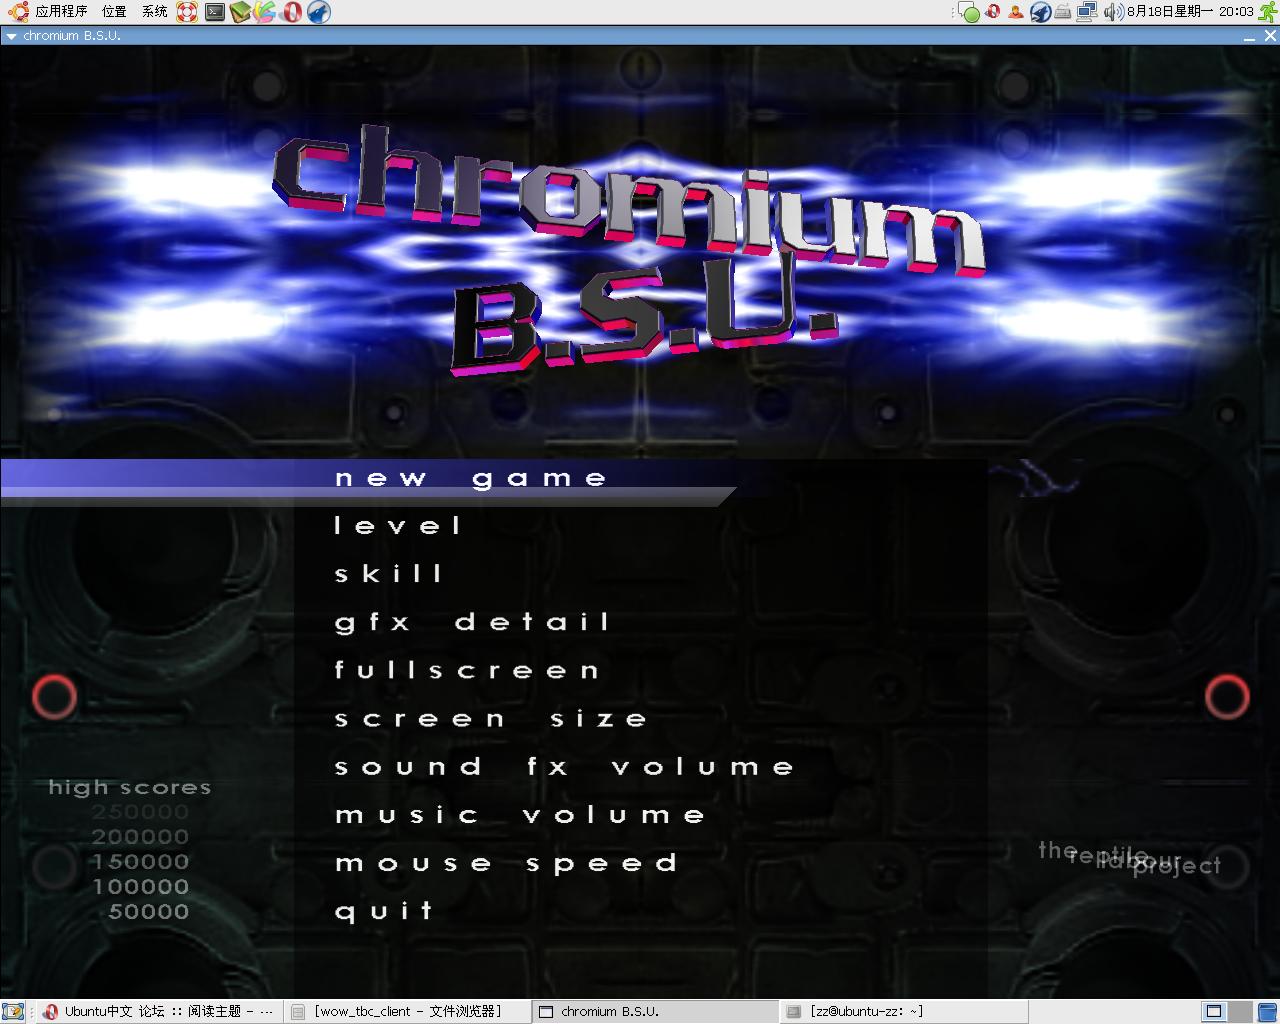The height and width of the screenshot is (1024, 1280).
Task: Open the 系统 system menu
Action: [155, 12]
